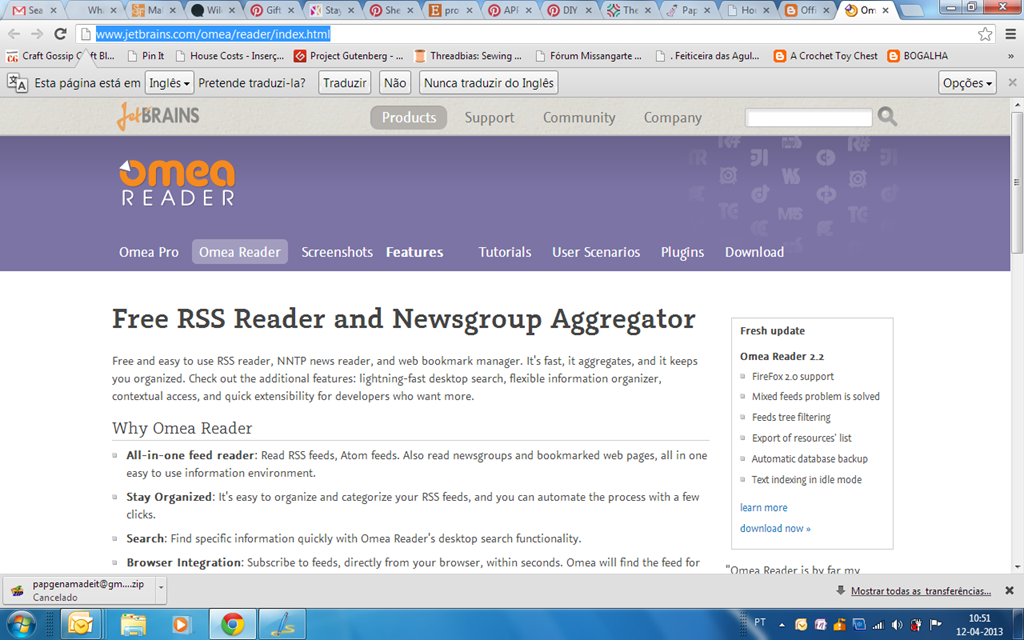Close the translation bar

(x=1012, y=82)
